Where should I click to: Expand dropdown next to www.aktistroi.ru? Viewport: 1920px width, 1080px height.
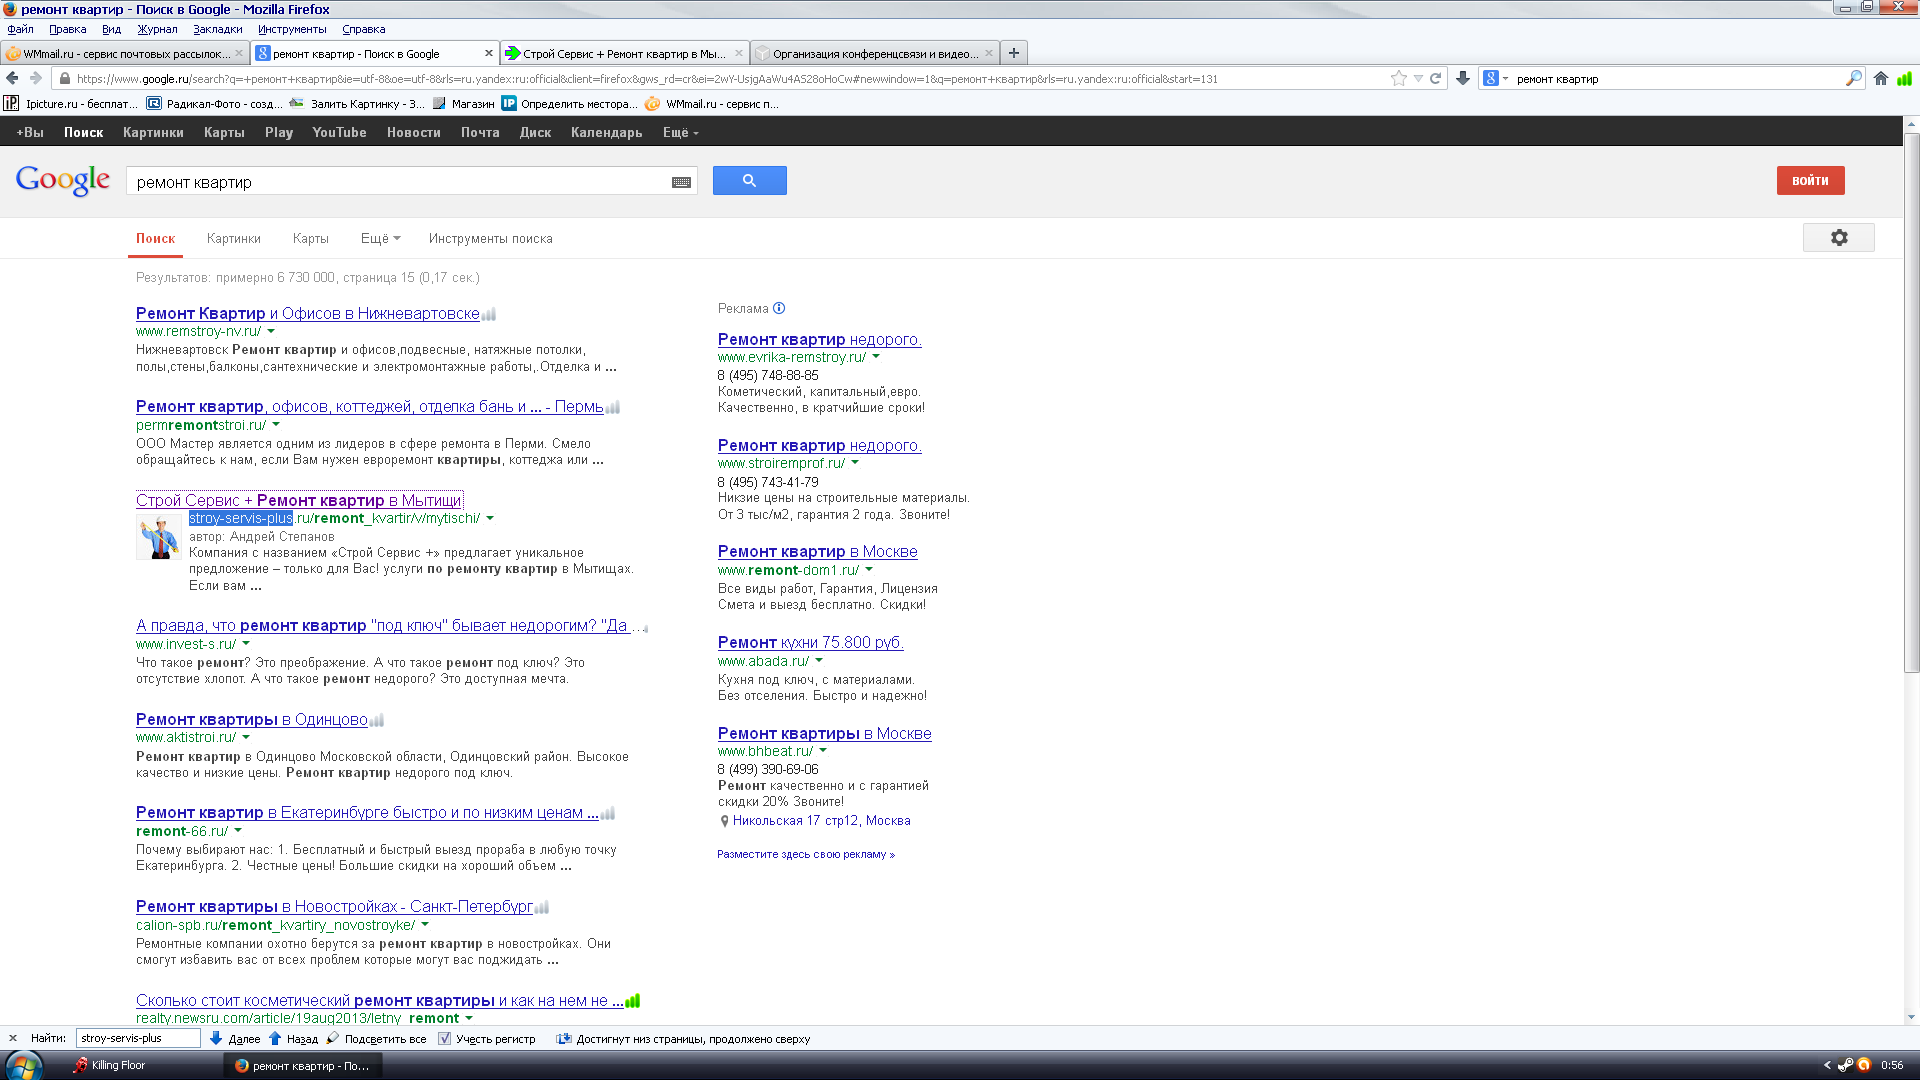[246, 737]
